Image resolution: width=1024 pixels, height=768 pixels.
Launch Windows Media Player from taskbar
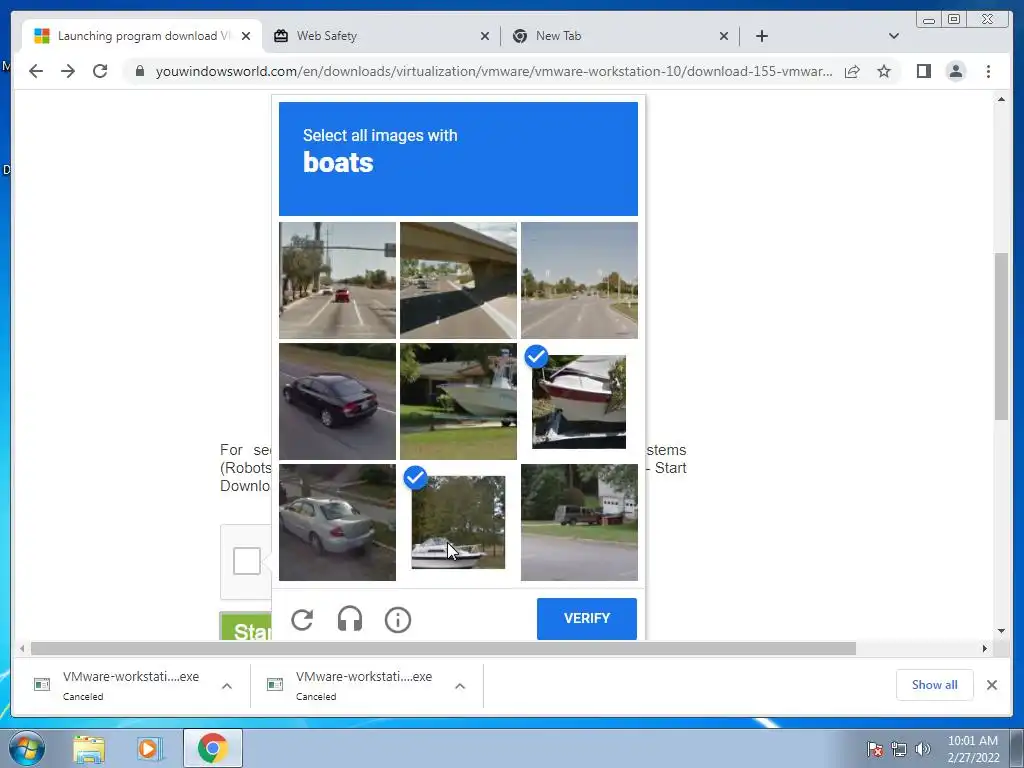tap(150, 749)
